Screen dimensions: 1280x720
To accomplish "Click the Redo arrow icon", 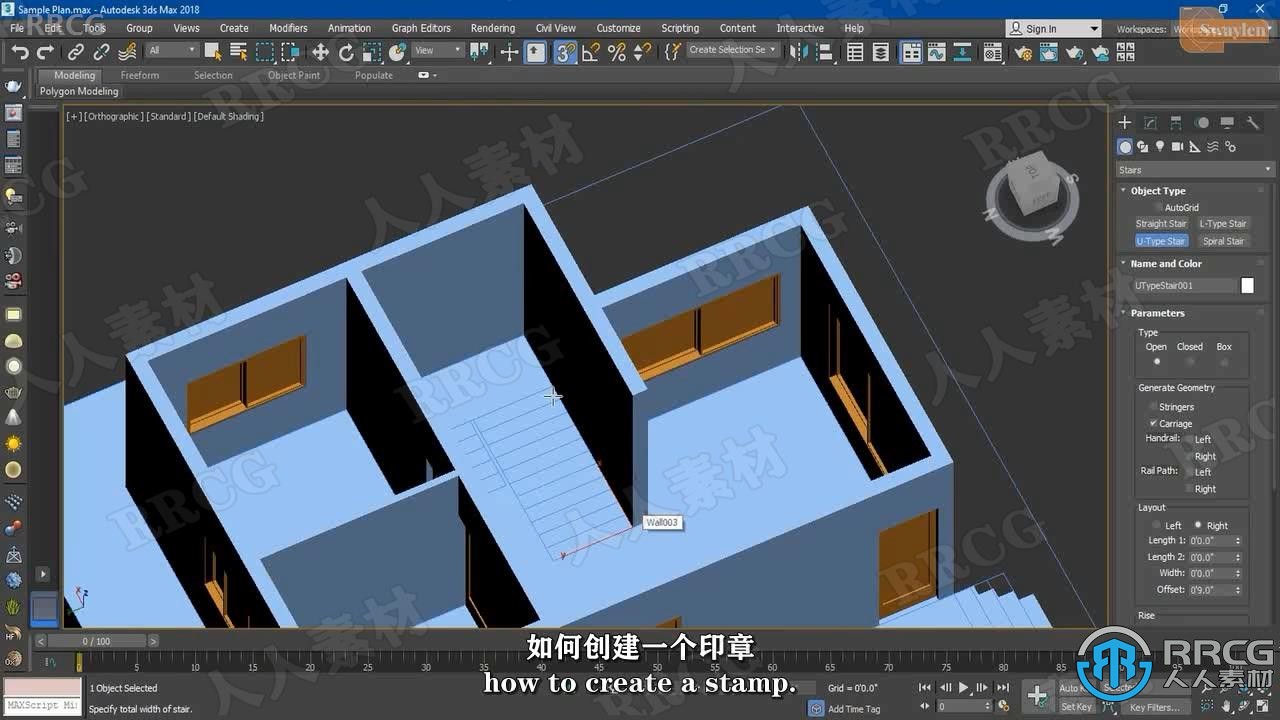I will [45, 52].
